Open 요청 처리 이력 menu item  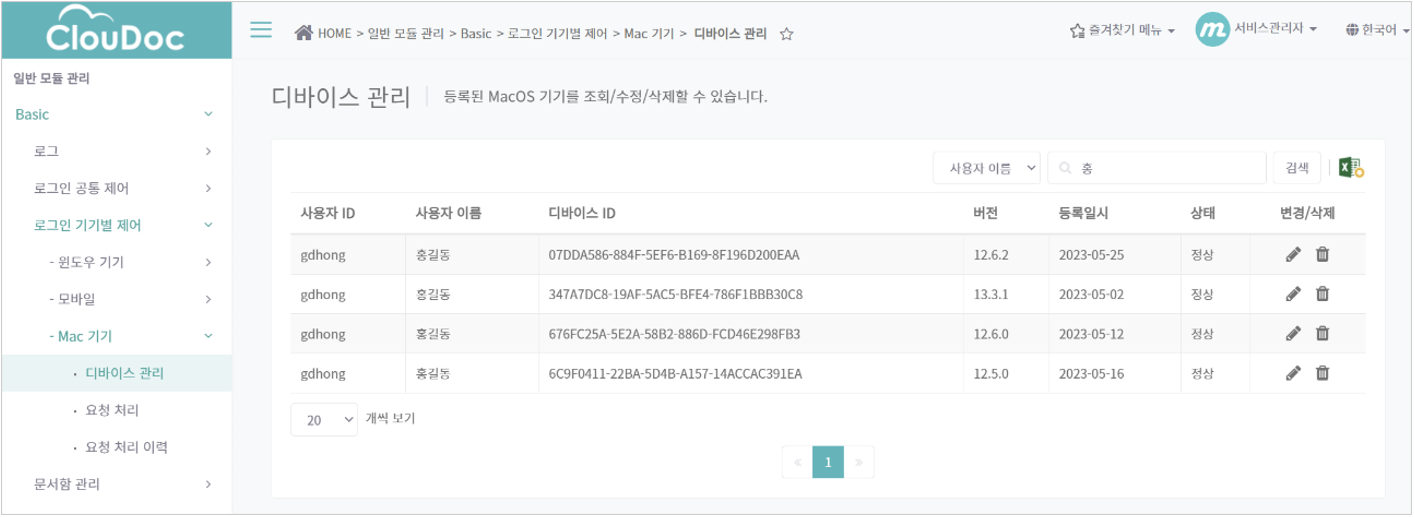point(116,447)
